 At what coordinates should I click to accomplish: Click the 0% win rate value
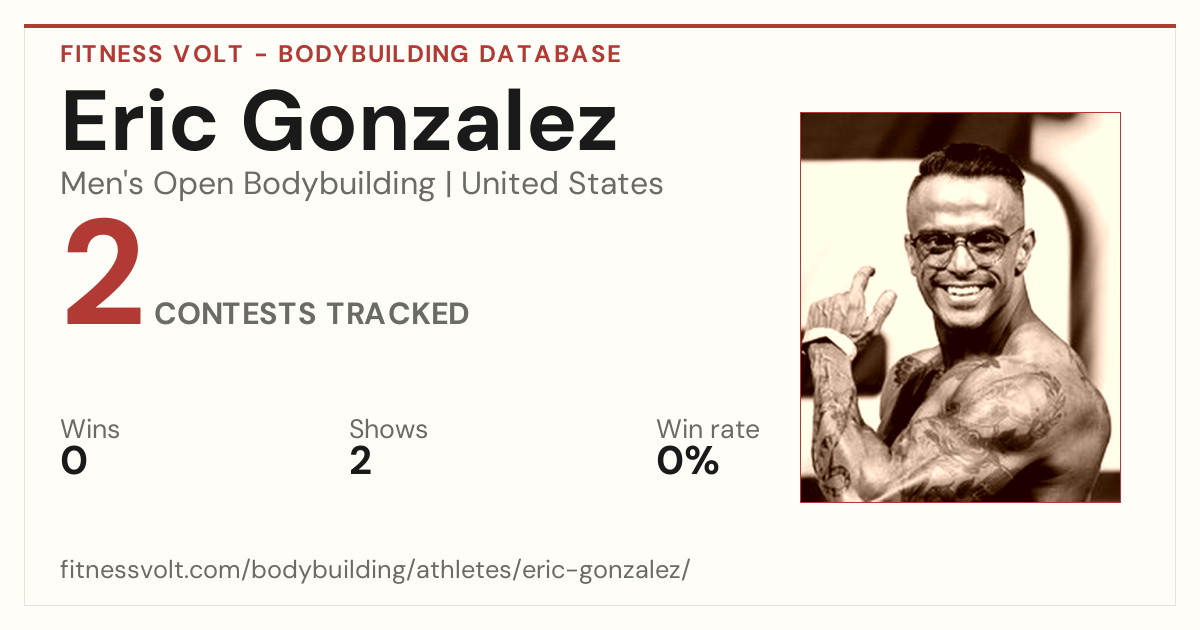(x=688, y=461)
